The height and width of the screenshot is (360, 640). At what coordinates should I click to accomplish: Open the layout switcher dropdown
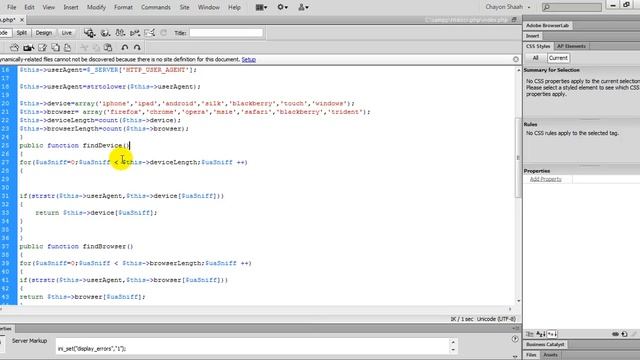(261, 7)
